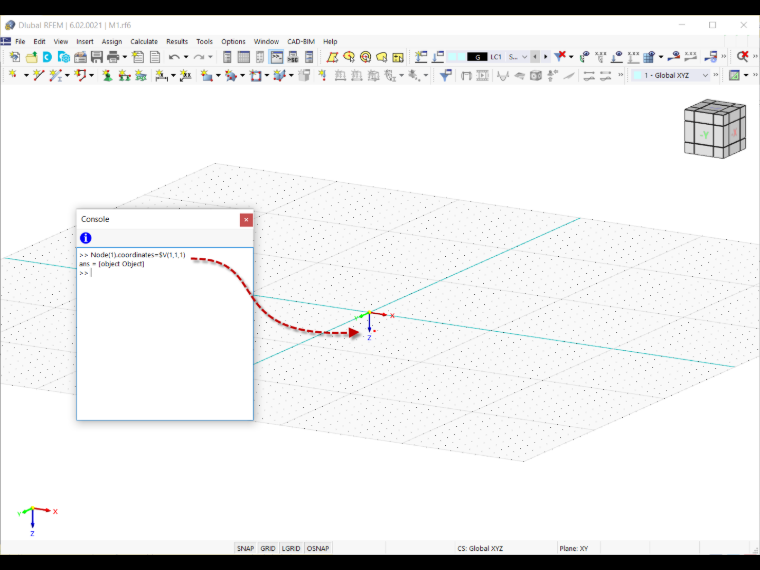Expand the Undo history dropdown arrow
Image resolution: width=760 pixels, height=570 pixels.
click(186, 57)
